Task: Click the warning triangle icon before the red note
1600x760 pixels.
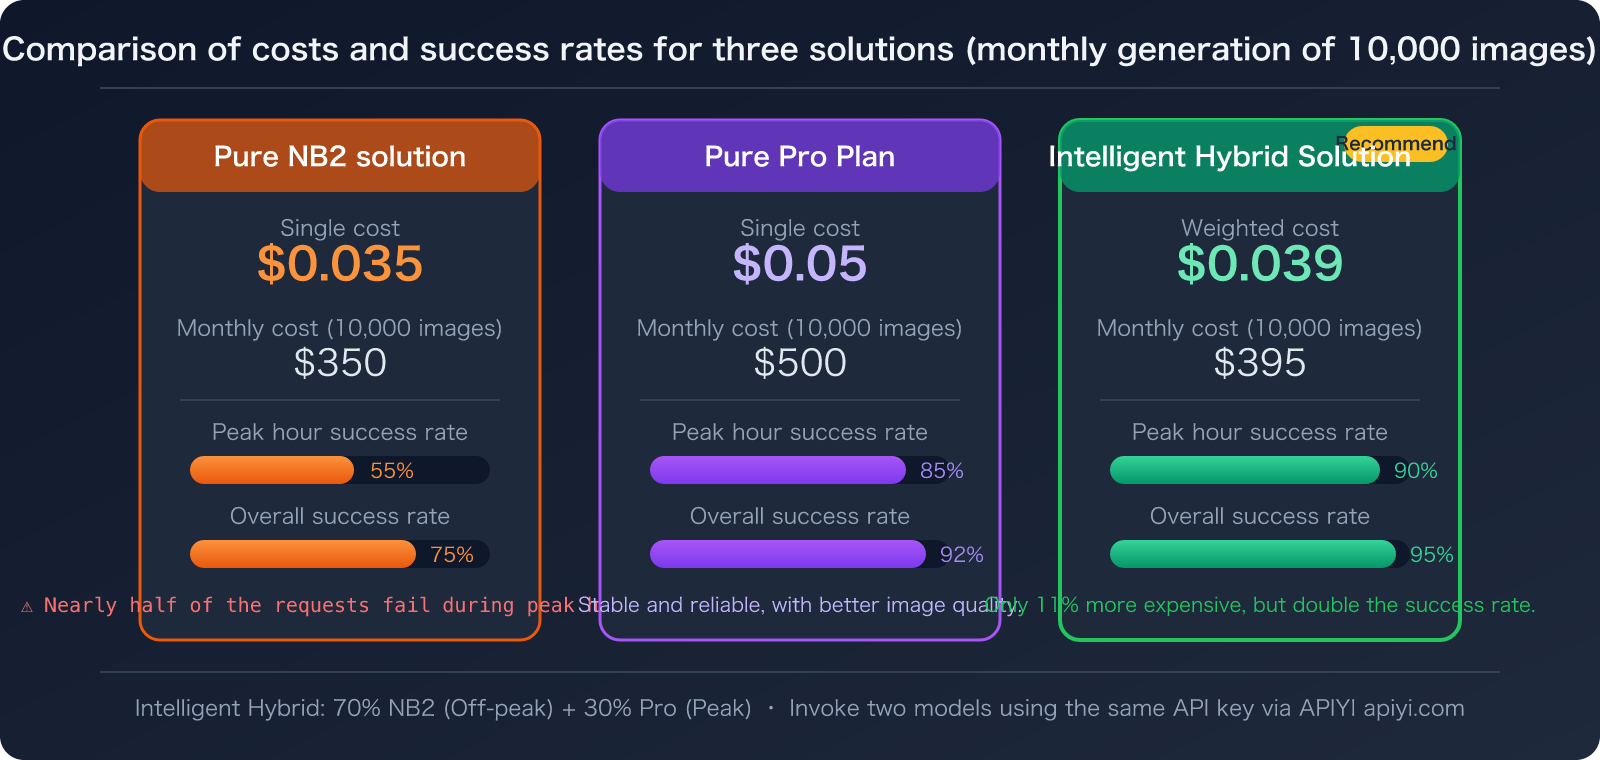Action: point(27,607)
